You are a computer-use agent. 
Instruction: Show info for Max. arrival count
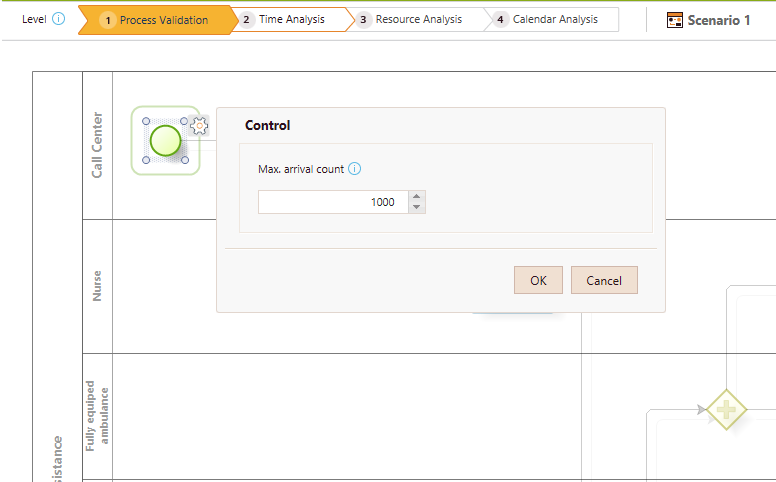click(x=354, y=169)
